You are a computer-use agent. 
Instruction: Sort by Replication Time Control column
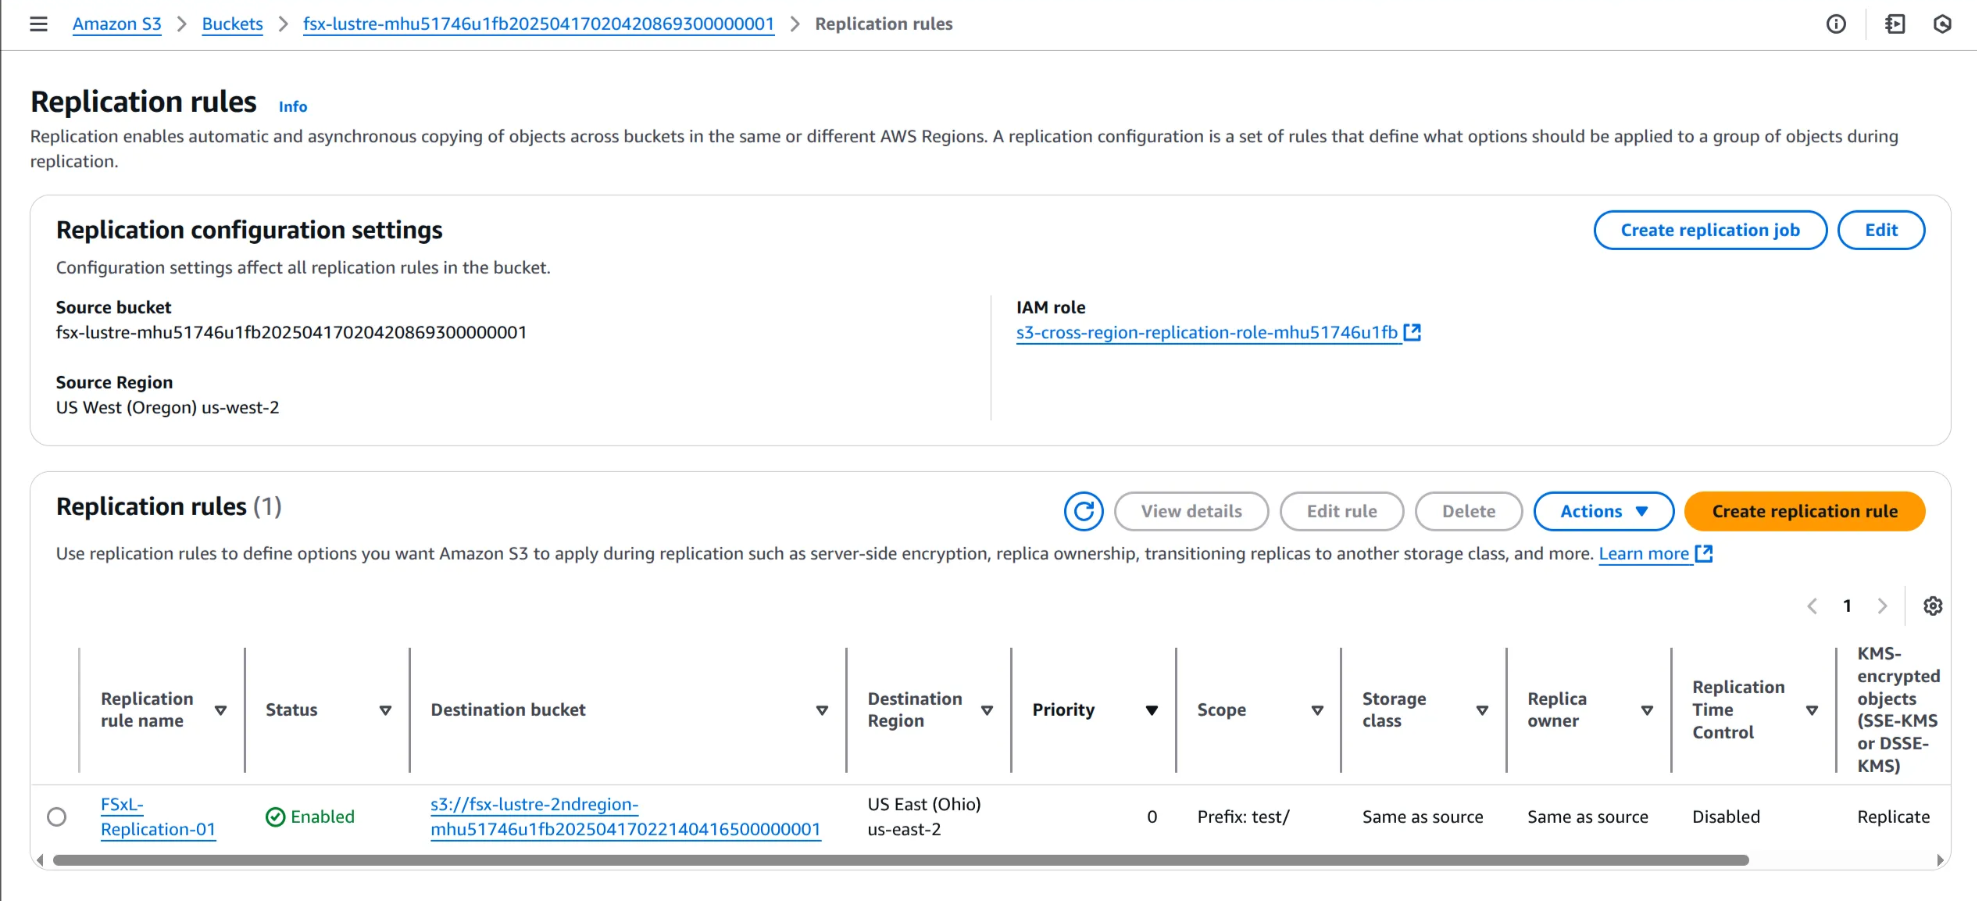pos(1811,710)
